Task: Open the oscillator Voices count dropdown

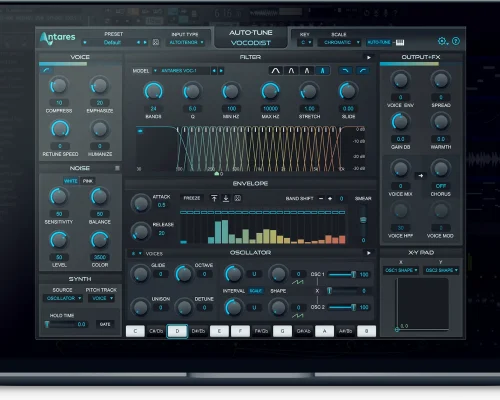Action: (x=136, y=253)
